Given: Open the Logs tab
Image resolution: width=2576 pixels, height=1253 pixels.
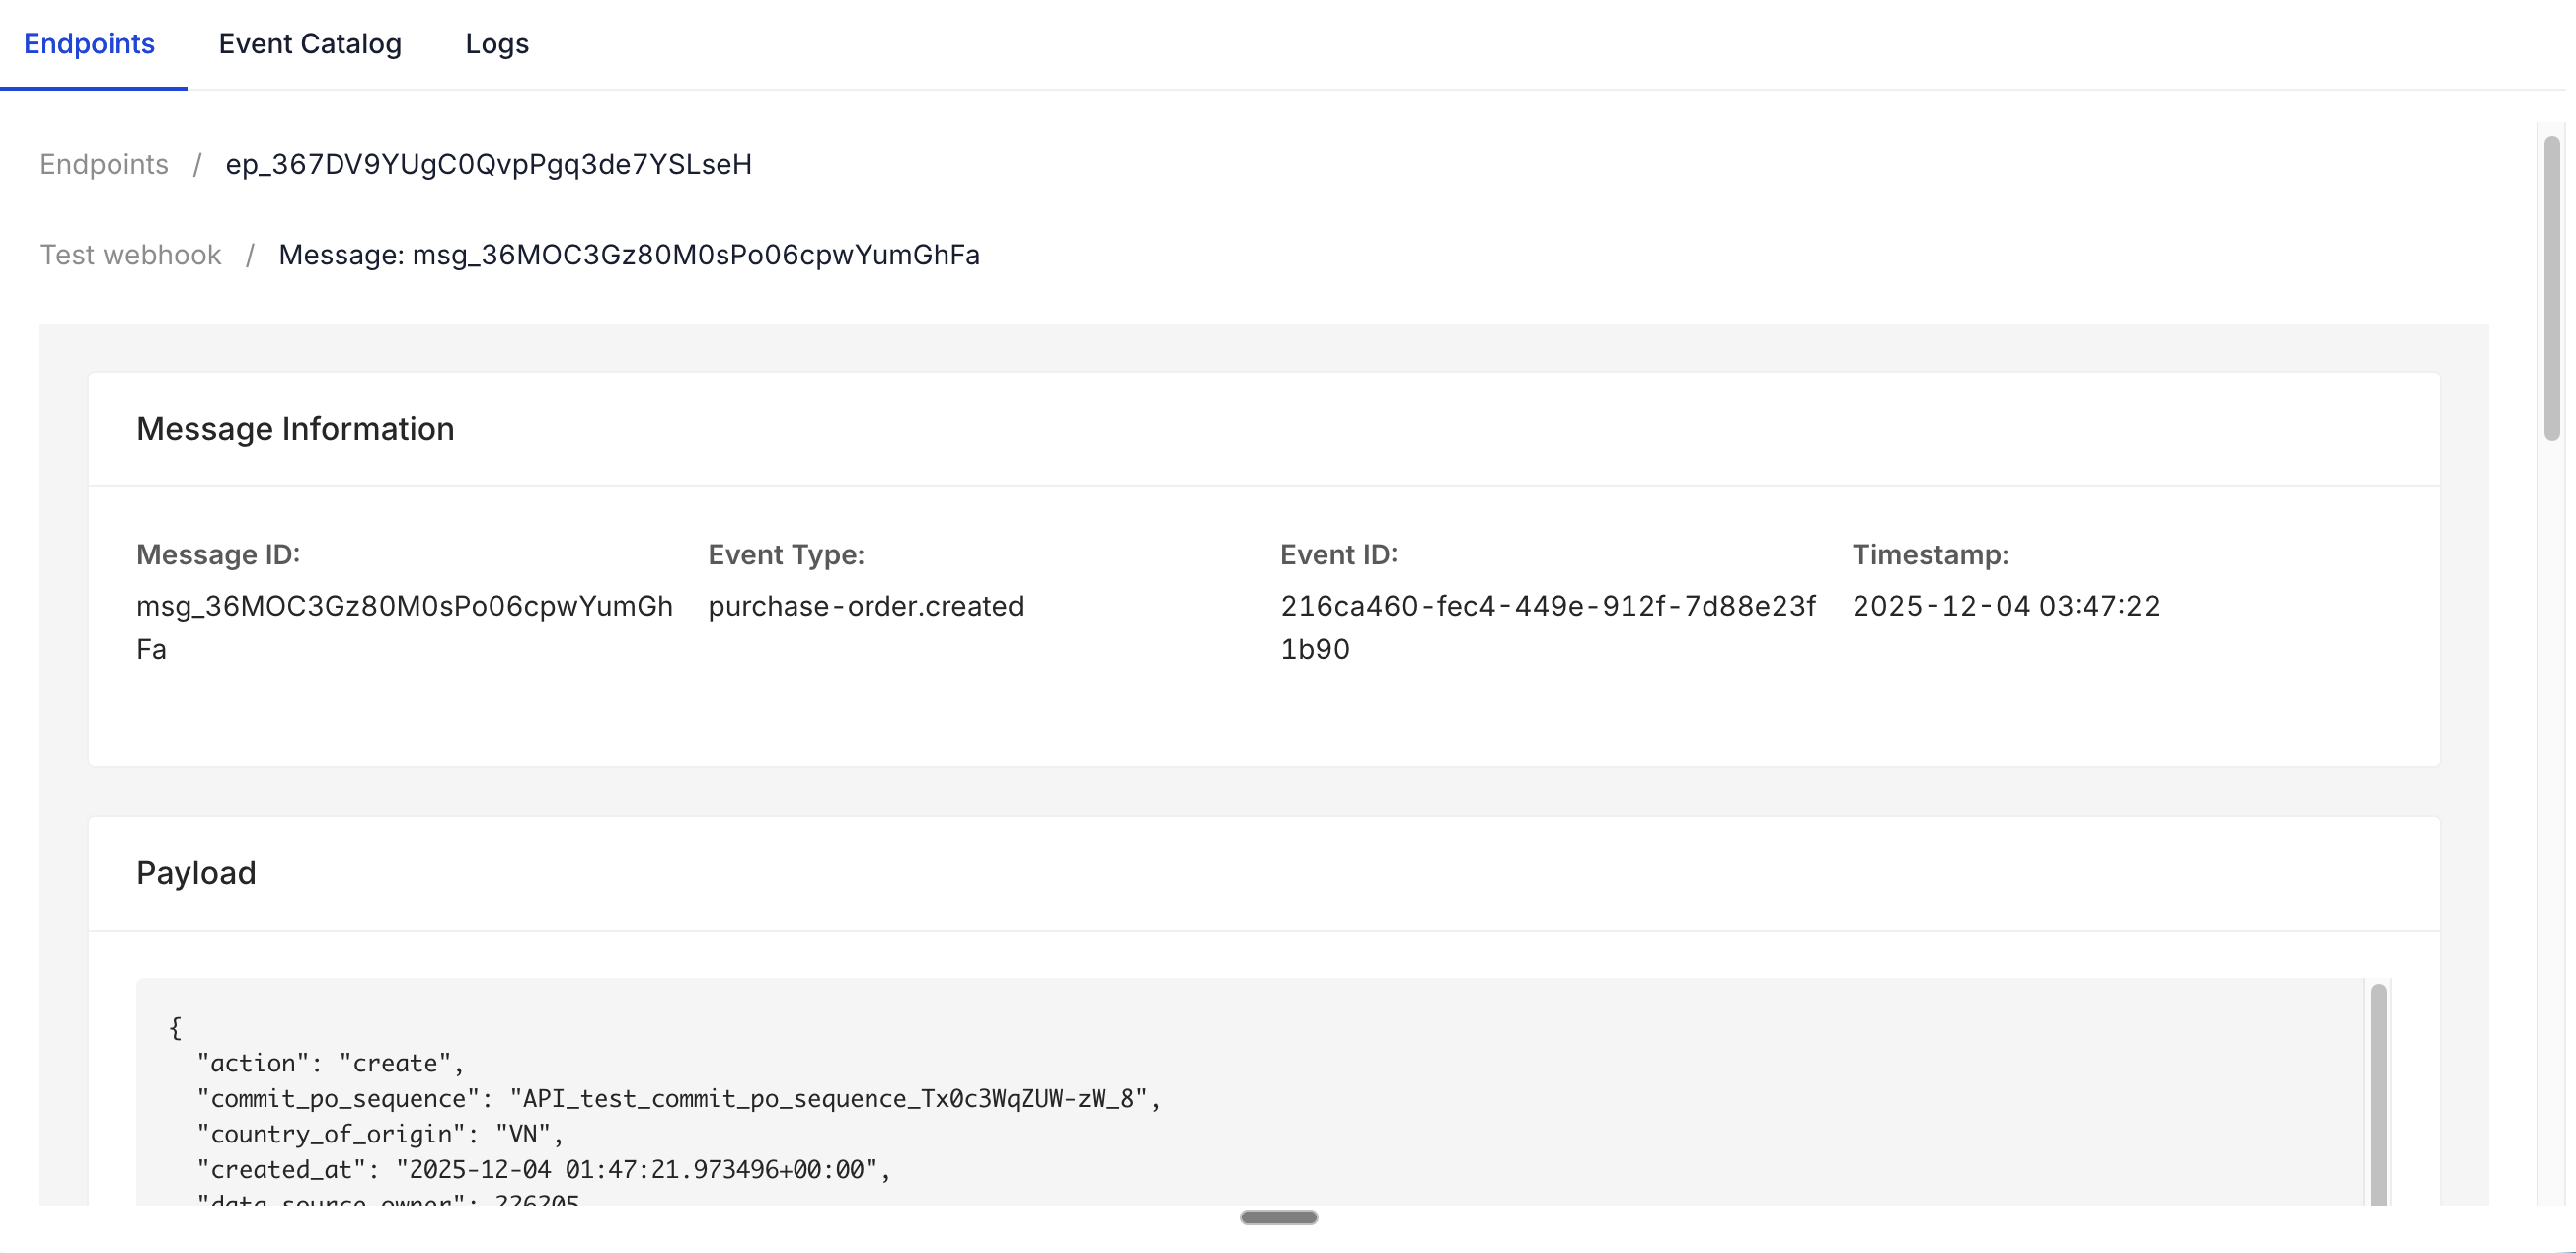Looking at the screenshot, I should click(x=497, y=44).
